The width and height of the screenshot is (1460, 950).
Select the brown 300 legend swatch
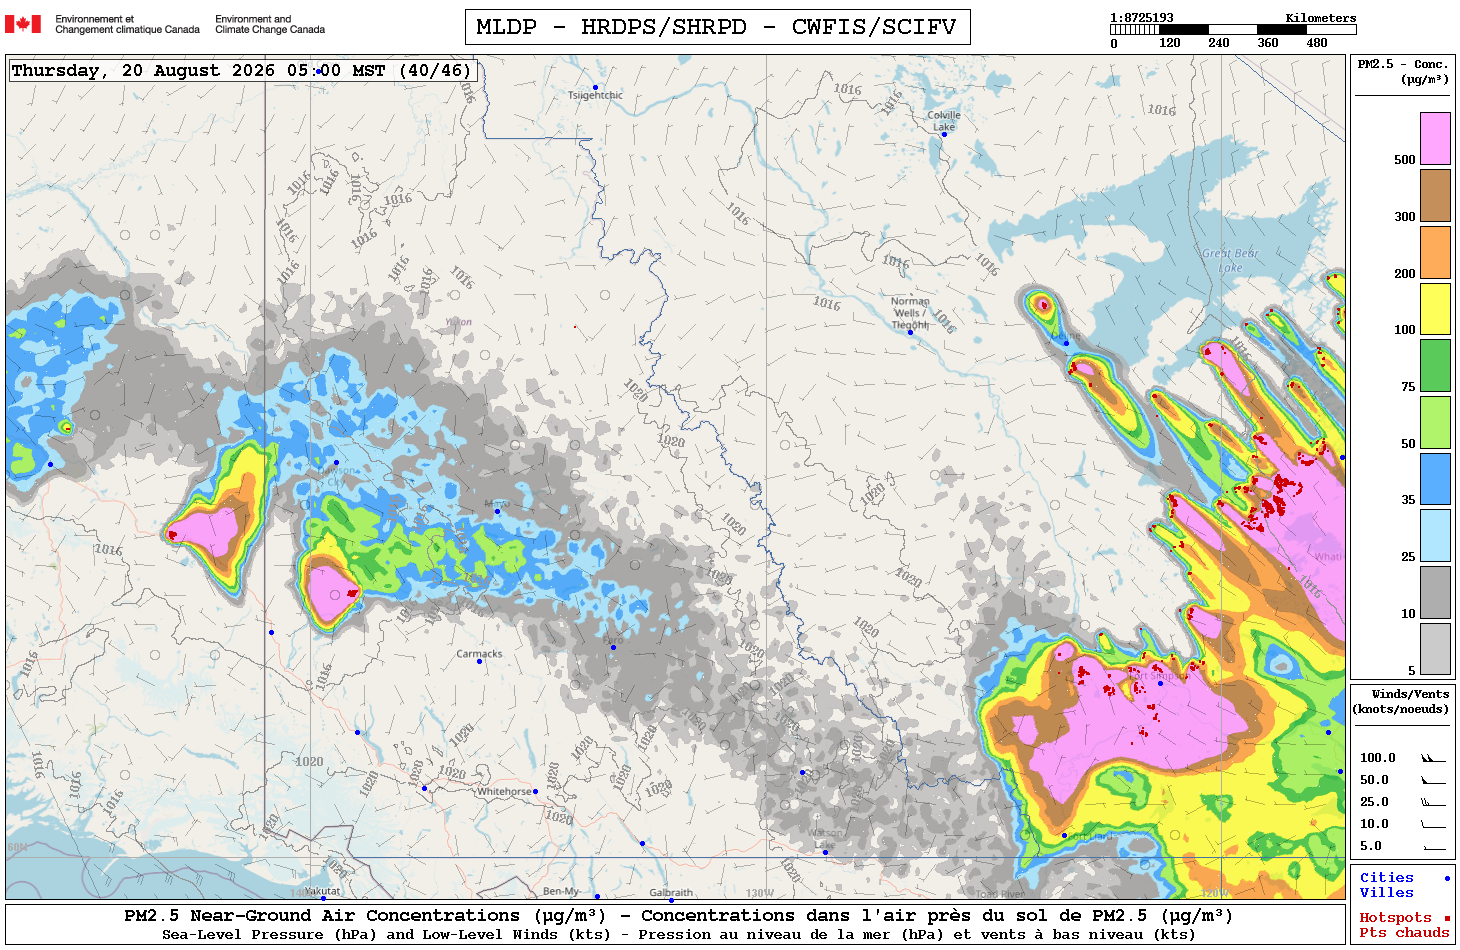(x=1435, y=195)
